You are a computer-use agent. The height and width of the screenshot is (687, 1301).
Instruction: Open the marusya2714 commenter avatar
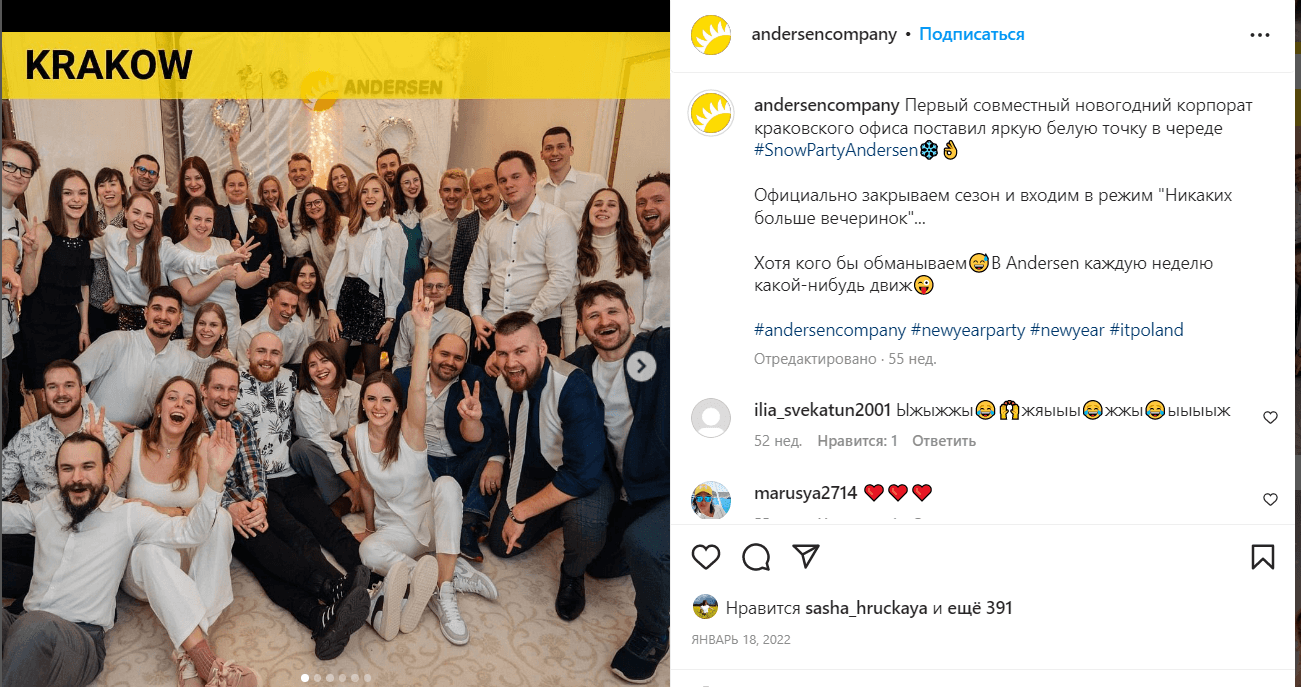711,500
